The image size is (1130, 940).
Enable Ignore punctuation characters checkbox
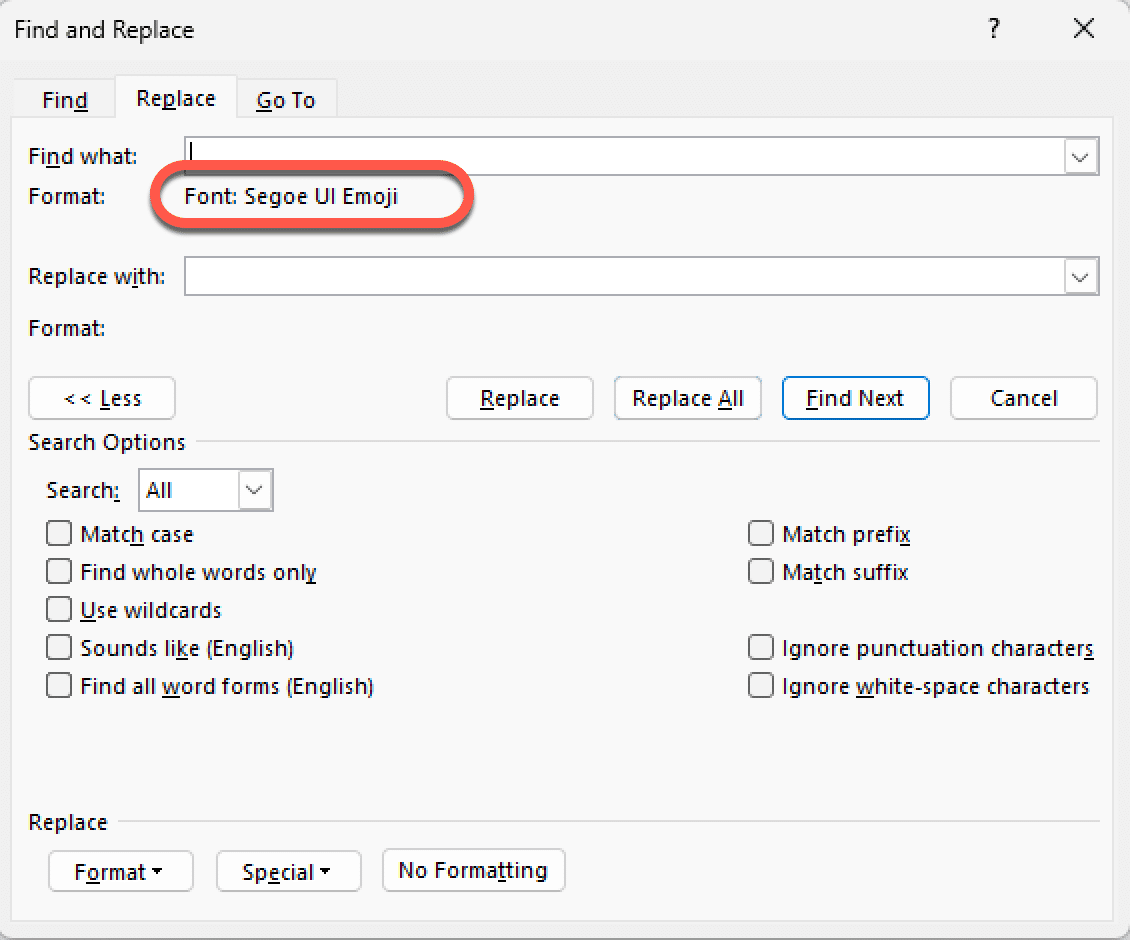(x=761, y=648)
